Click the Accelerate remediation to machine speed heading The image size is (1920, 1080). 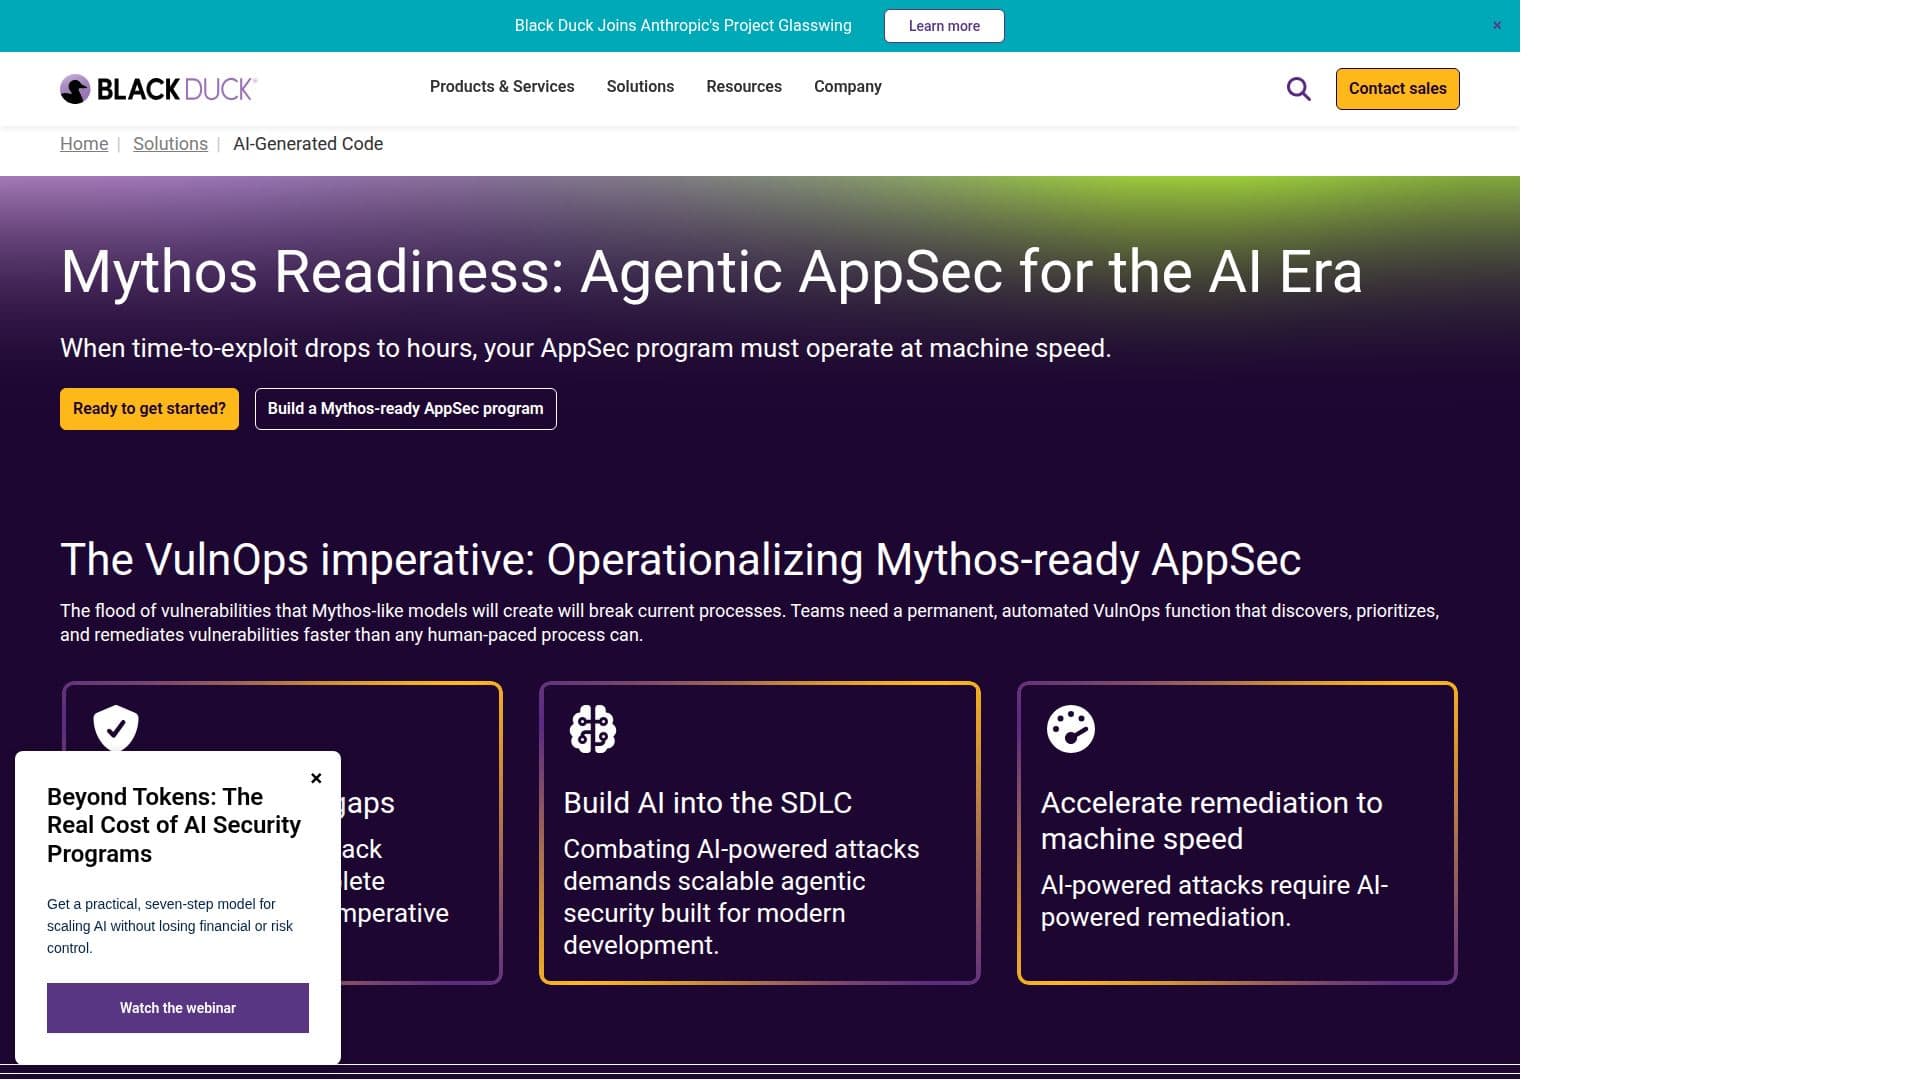click(x=1212, y=821)
